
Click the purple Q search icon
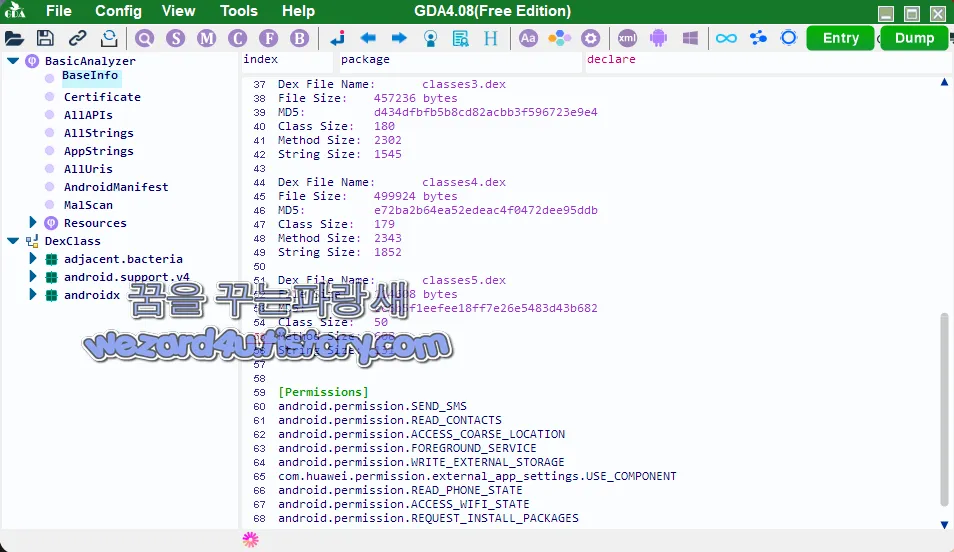pos(145,38)
